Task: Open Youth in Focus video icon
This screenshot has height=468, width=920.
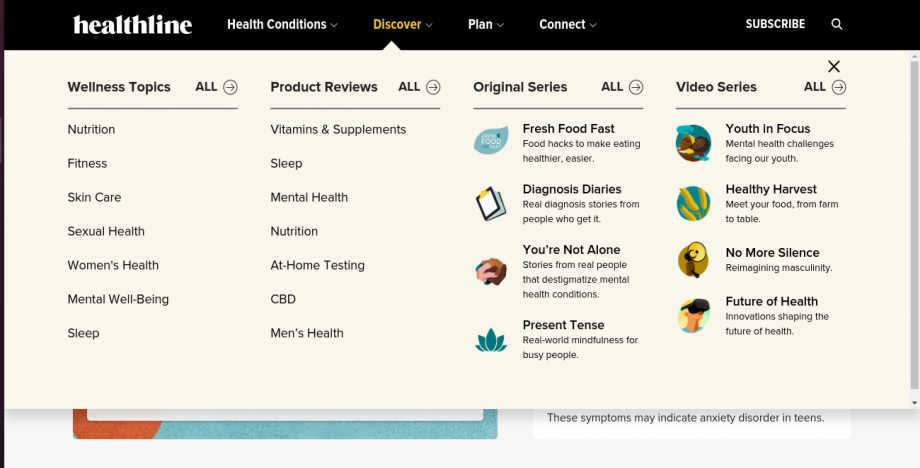Action: point(693,143)
